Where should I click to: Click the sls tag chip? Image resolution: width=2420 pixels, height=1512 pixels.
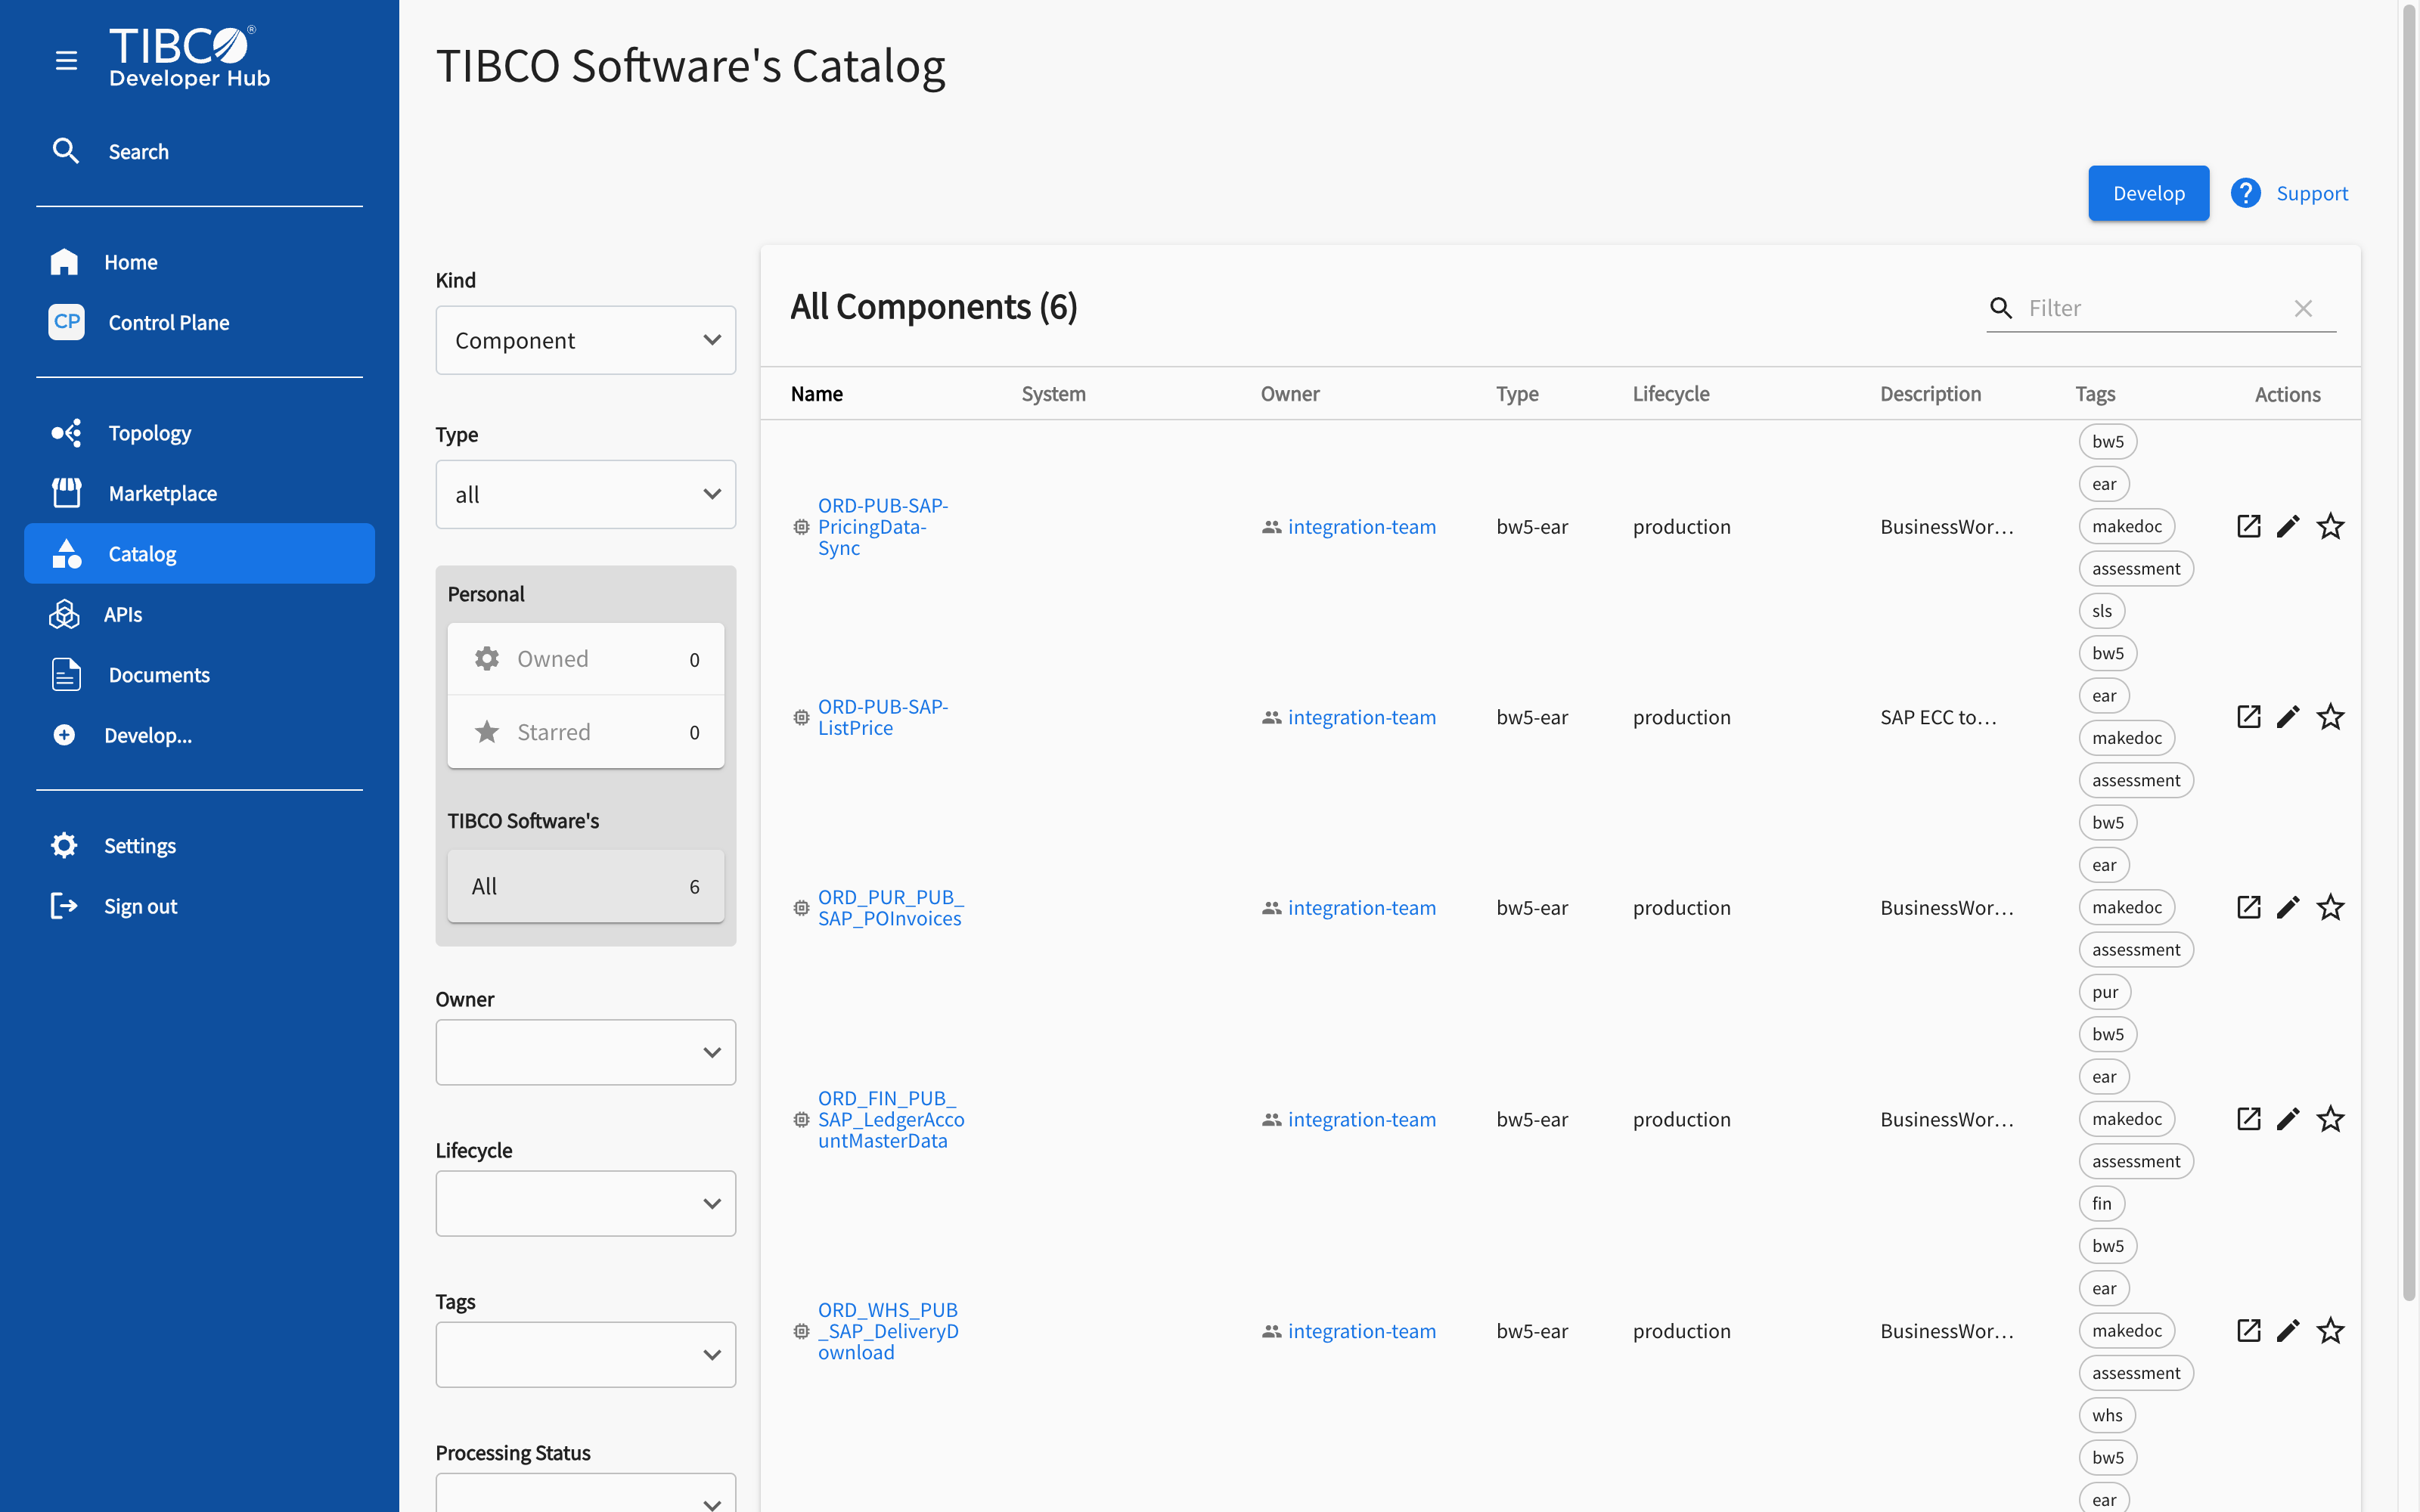pos(2102,611)
